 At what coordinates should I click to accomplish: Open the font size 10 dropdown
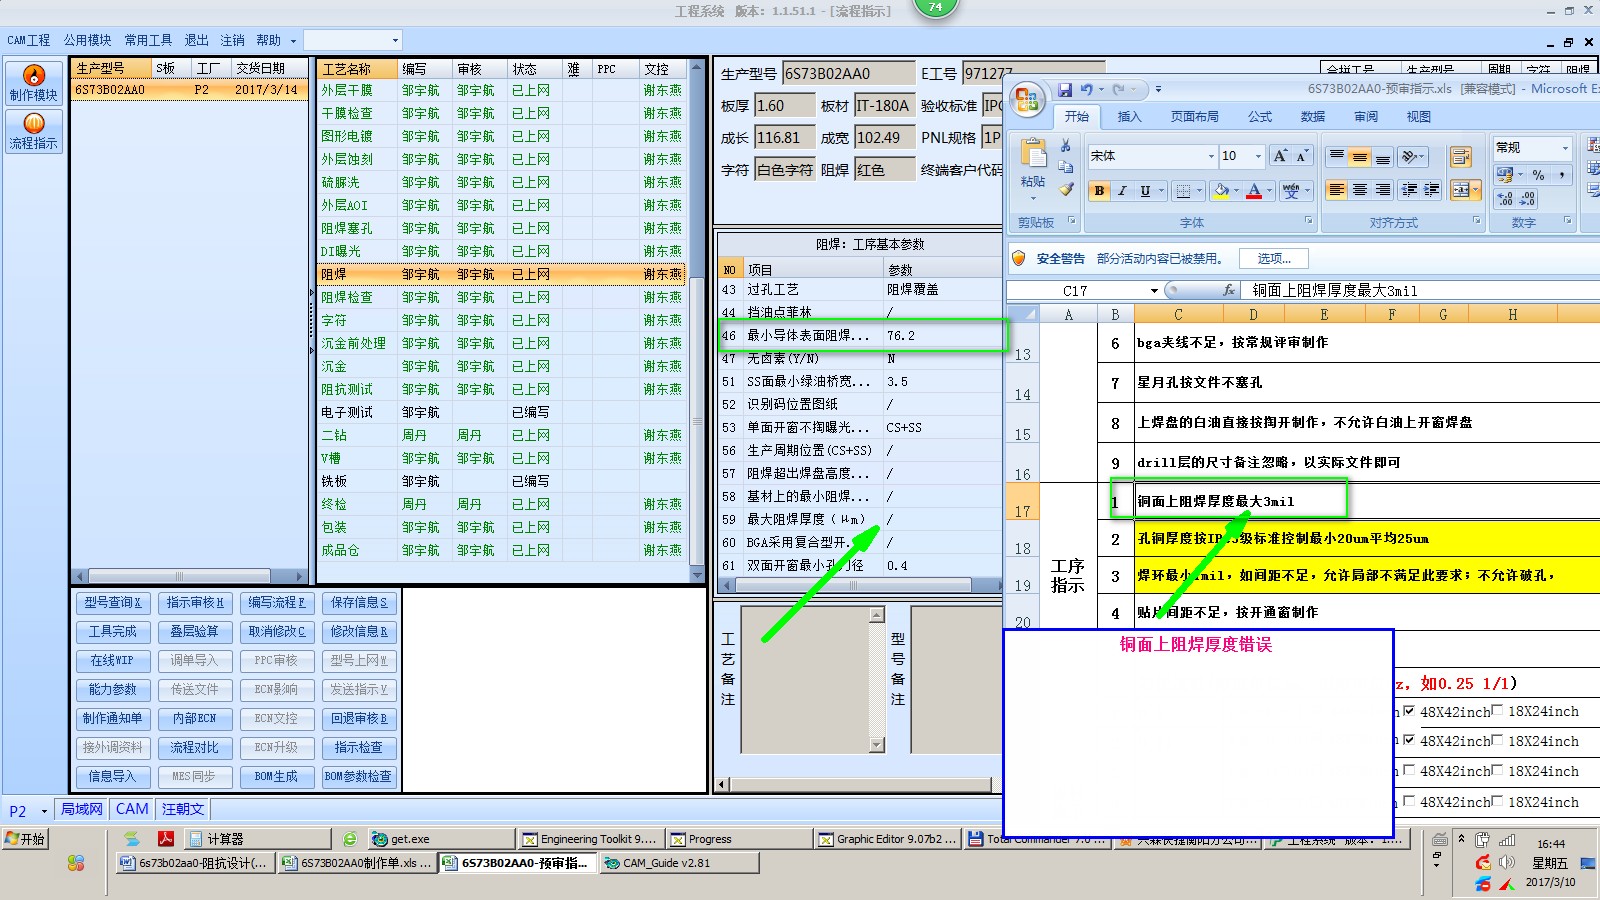pos(1258,156)
